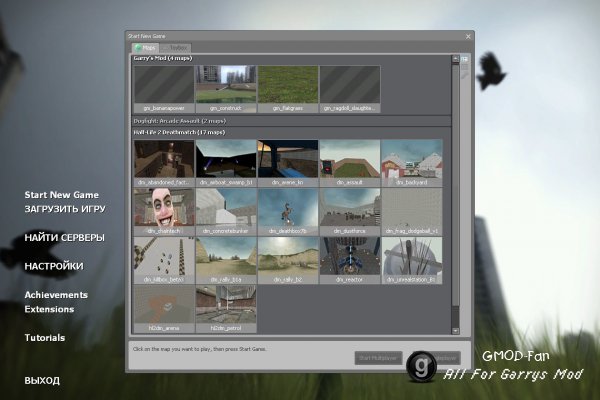The height and width of the screenshot is (400, 600).
Task: Select the dm_abandoned_factory map
Action: [164, 163]
